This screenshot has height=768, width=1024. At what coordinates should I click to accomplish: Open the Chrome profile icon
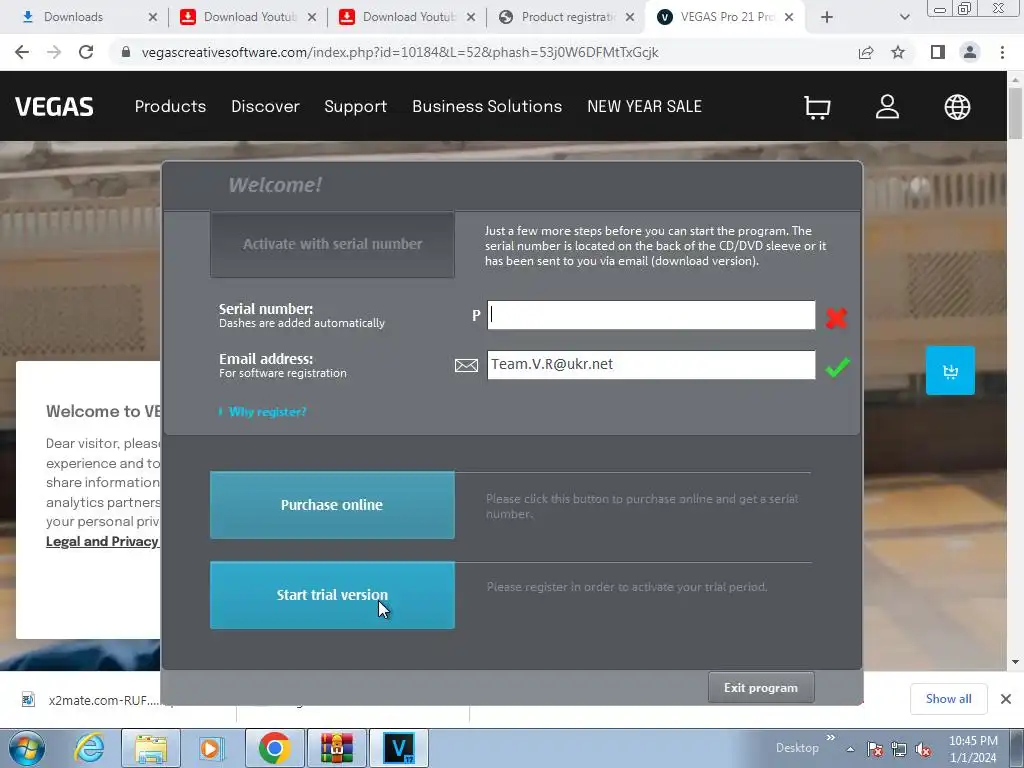tap(970, 52)
